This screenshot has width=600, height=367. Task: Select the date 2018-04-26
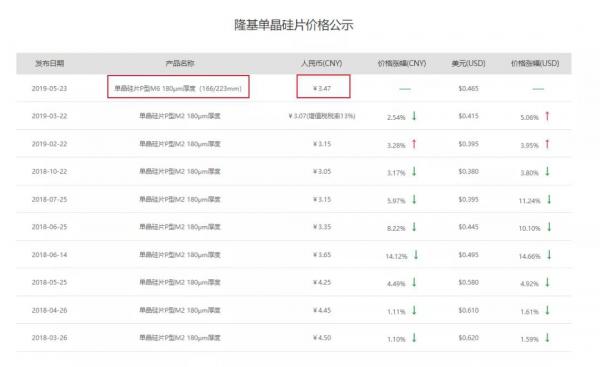[49, 310]
